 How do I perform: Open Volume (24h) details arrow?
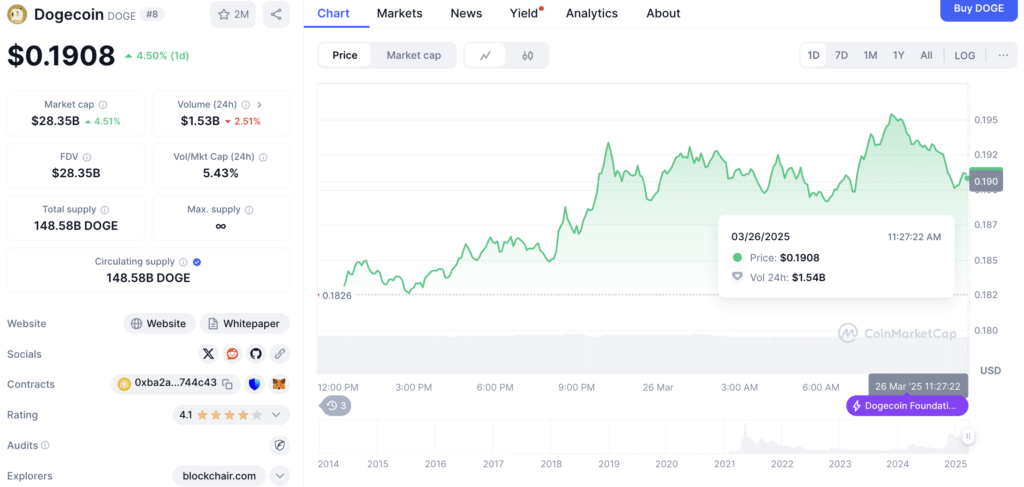(259, 104)
